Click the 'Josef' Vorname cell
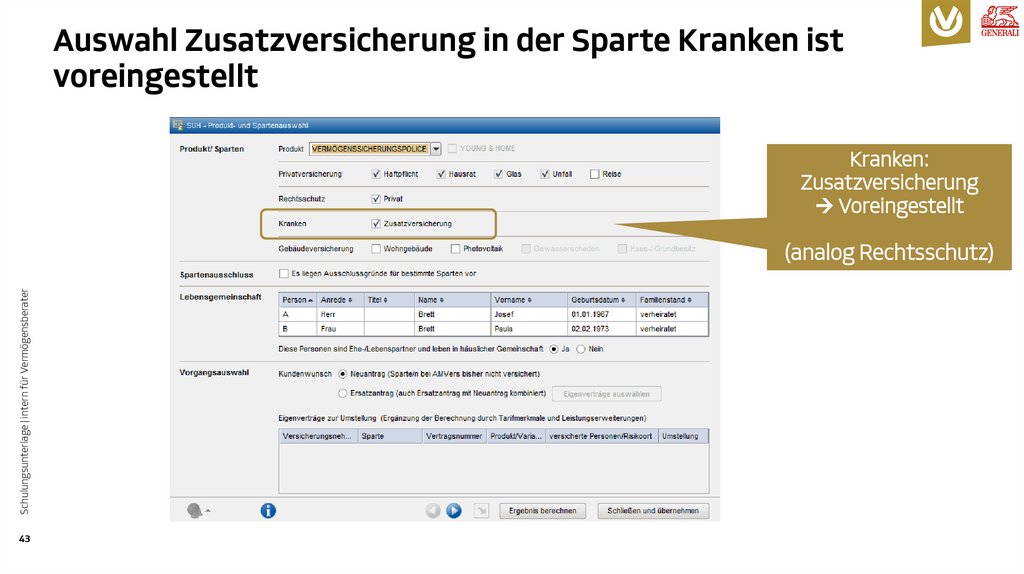1024x574 pixels. tap(529, 315)
